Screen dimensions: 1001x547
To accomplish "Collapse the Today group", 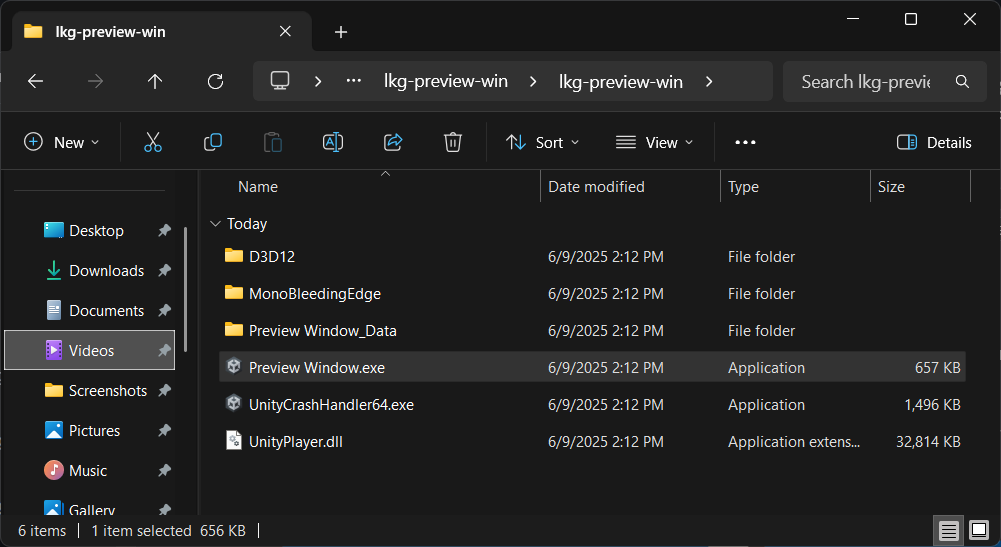I will [x=214, y=224].
